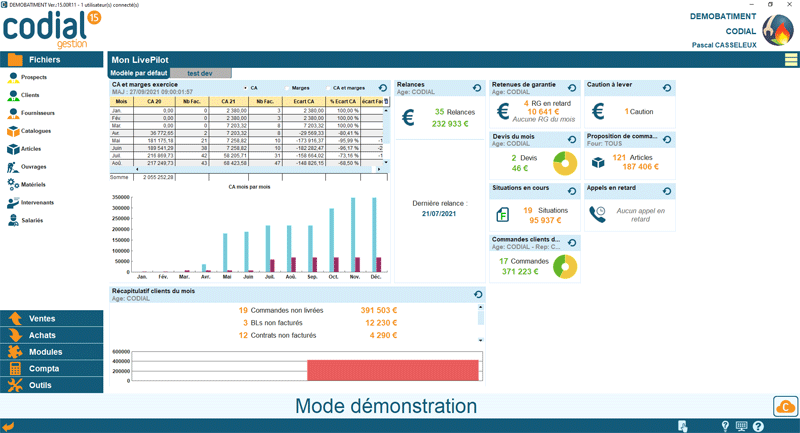The width and height of the screenshot is (800, 433).
Task: Click the phone icon in Appels en retard
Action: pyautogui.click(x=597, y=214)
